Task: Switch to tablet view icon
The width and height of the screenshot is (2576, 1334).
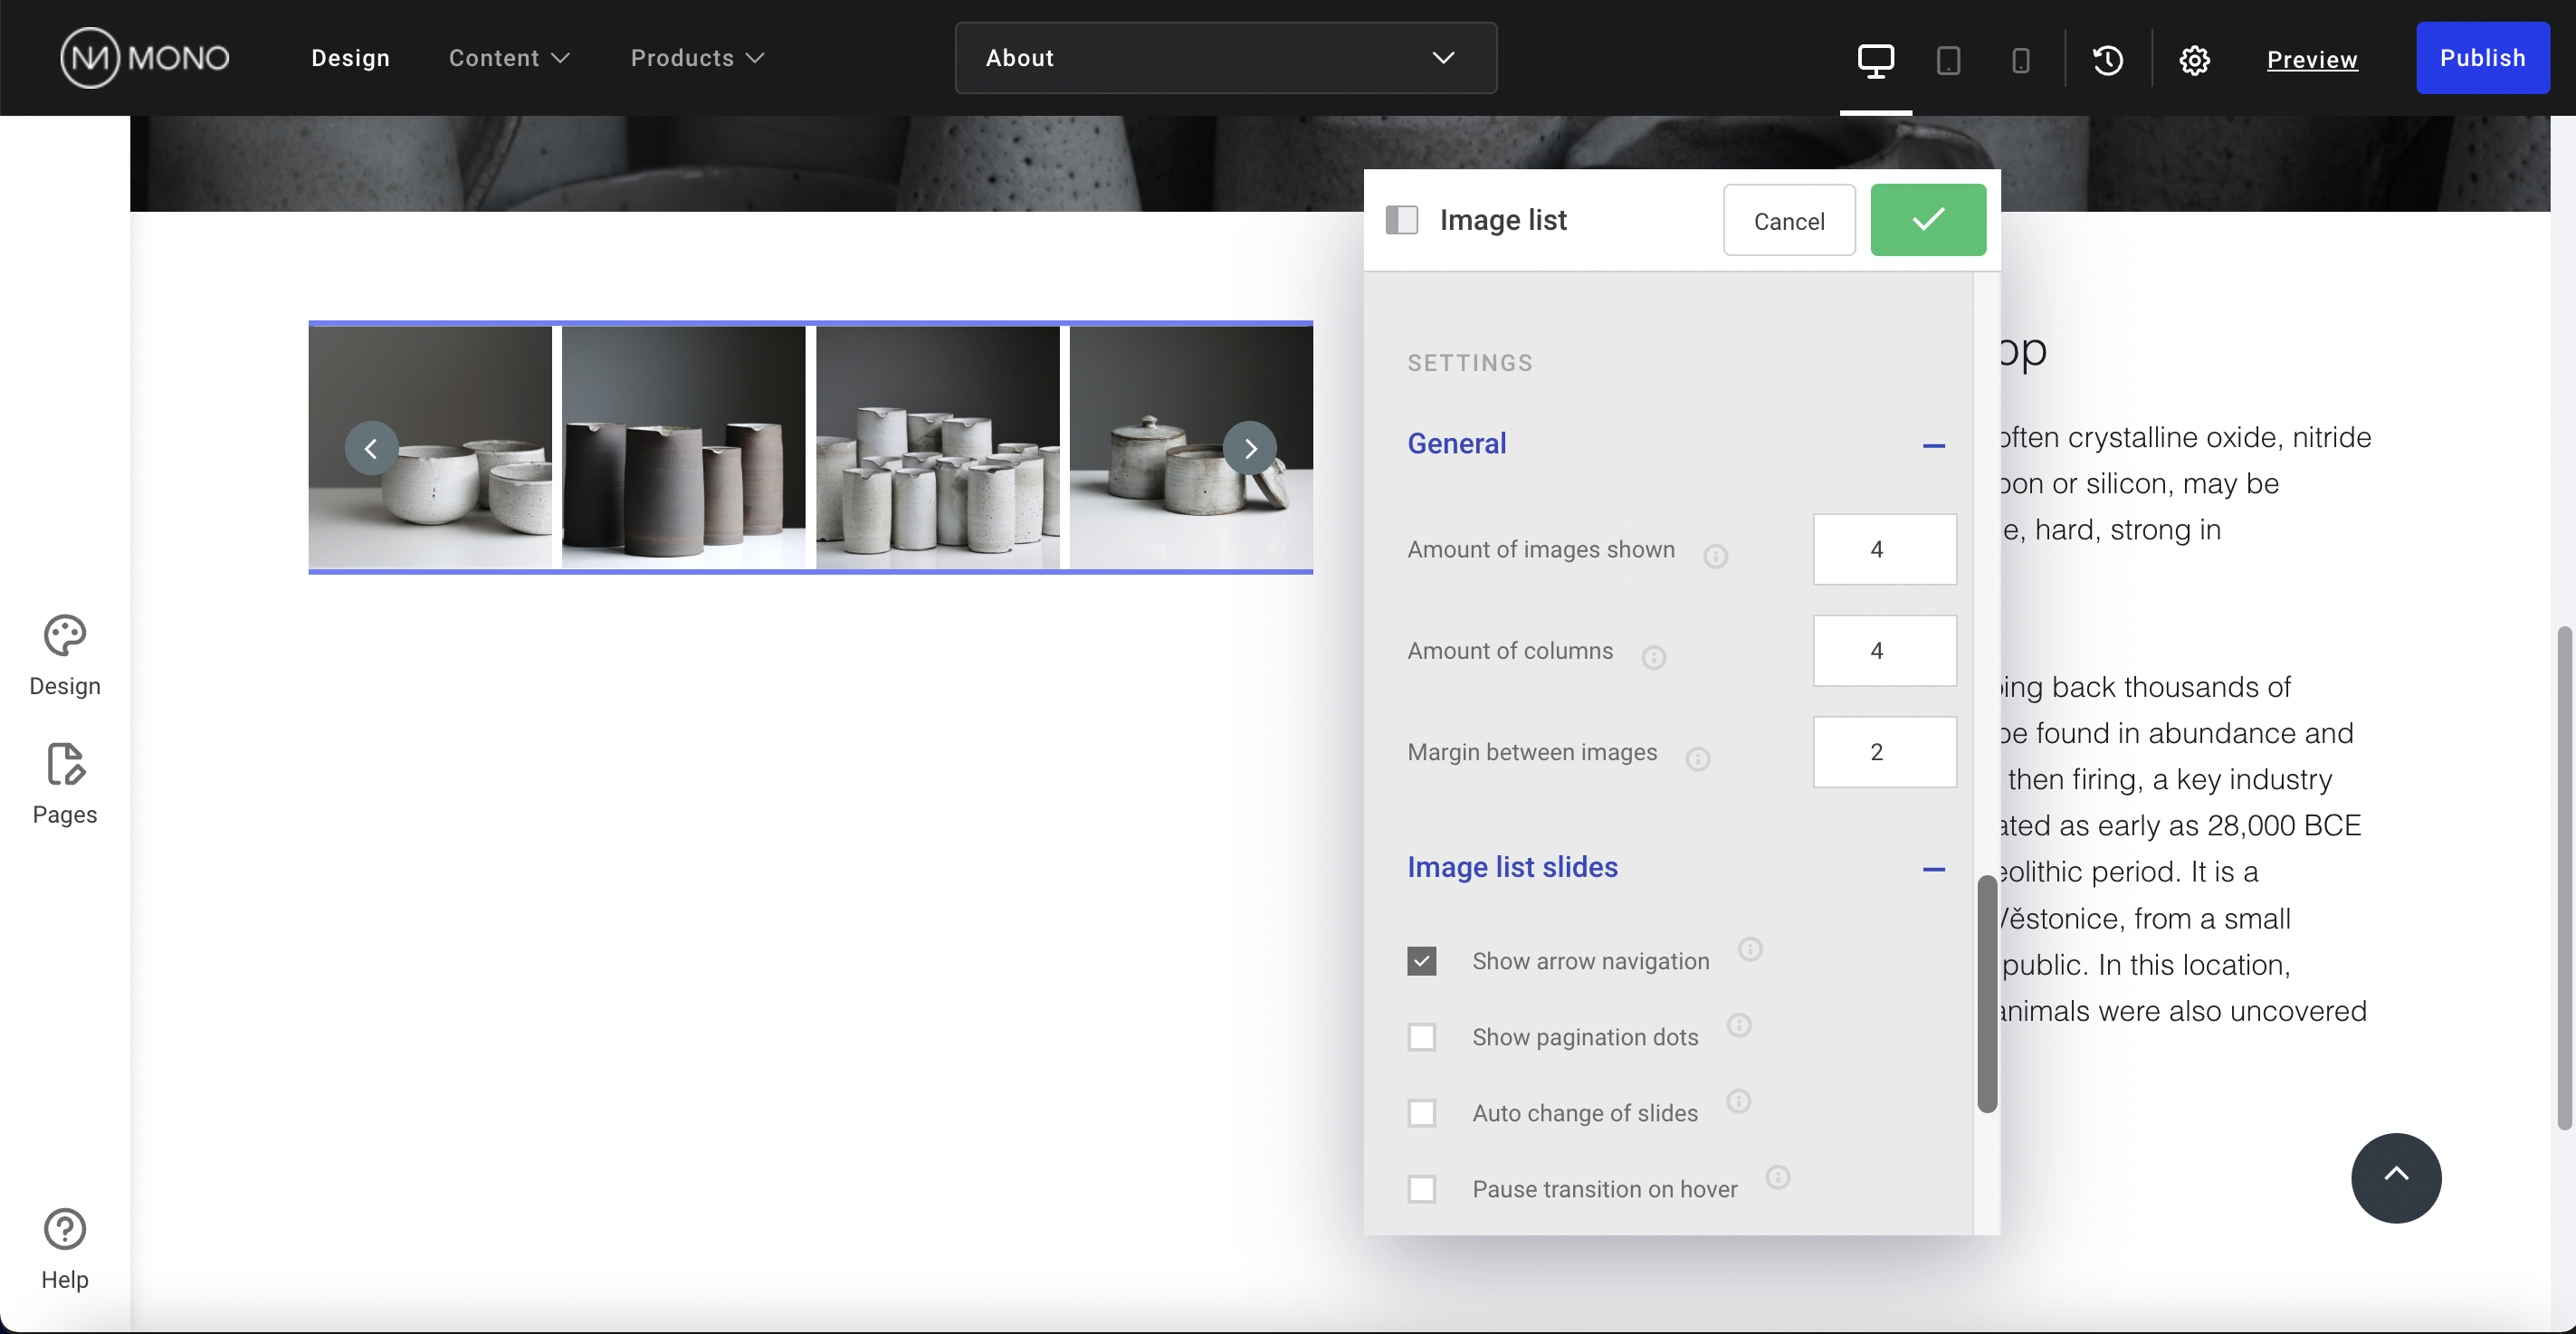Action: [1947, 60]
